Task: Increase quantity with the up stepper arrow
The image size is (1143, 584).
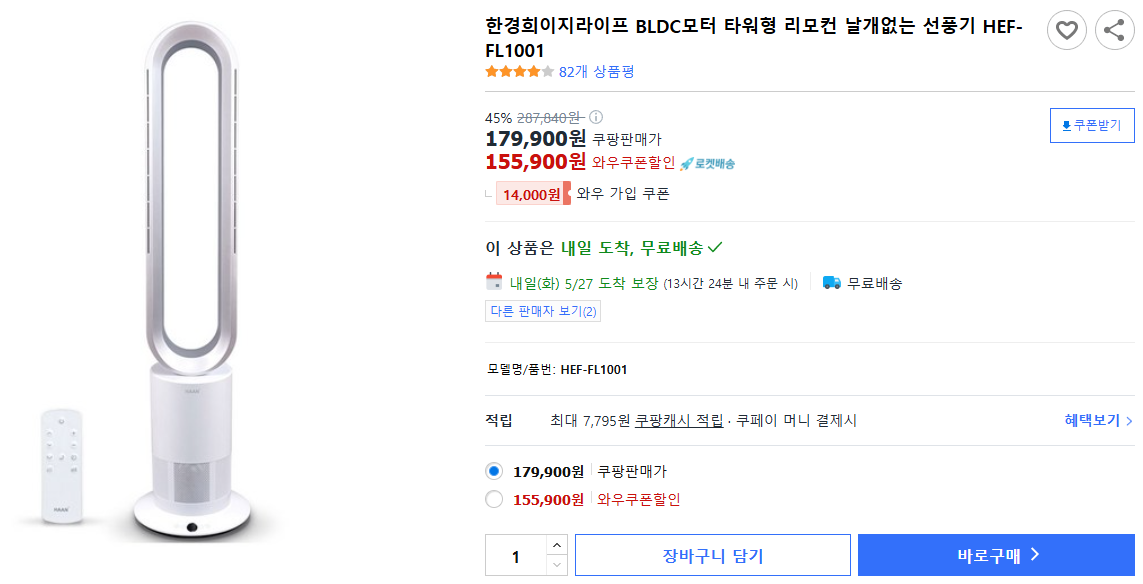Action: (x=555, y=546)
